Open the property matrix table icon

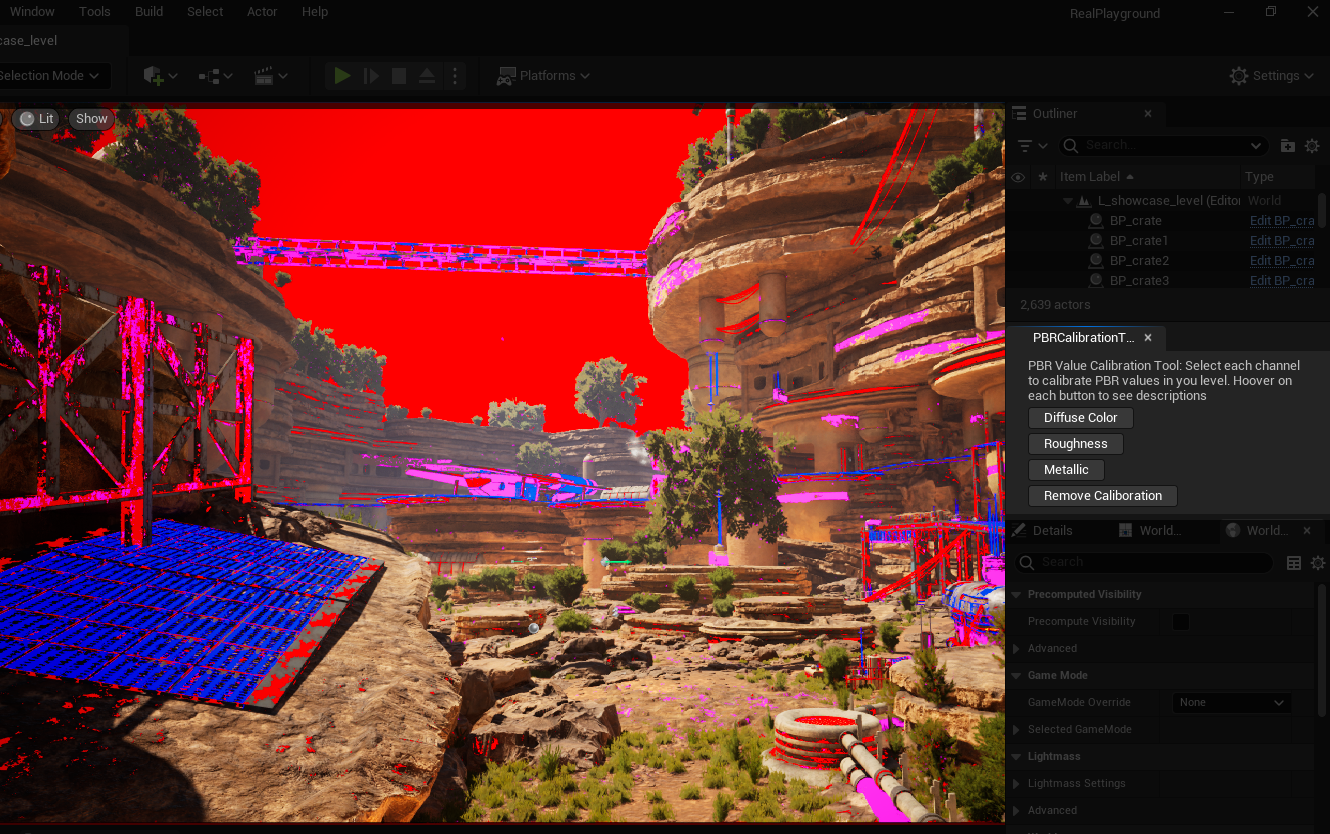point(1294,563)
